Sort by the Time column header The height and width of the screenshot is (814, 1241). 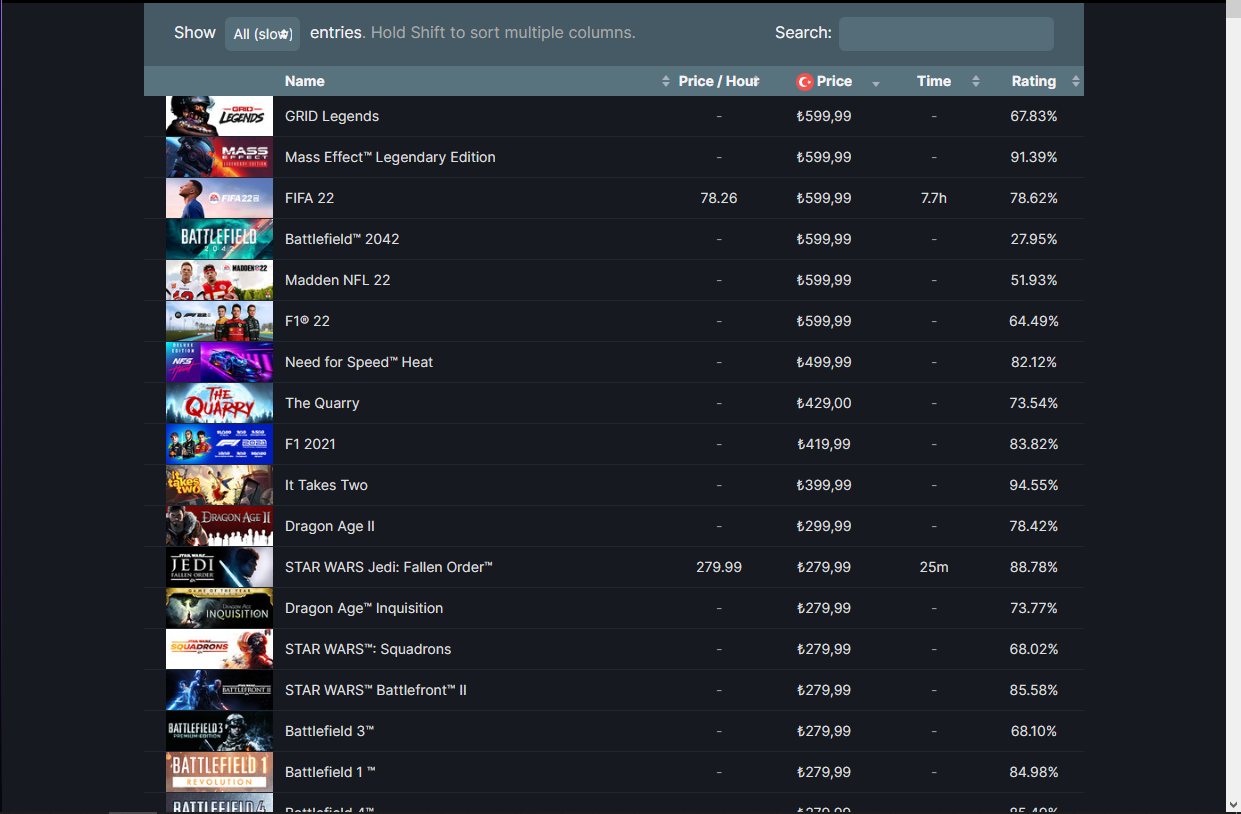click(x=934, y=81)
